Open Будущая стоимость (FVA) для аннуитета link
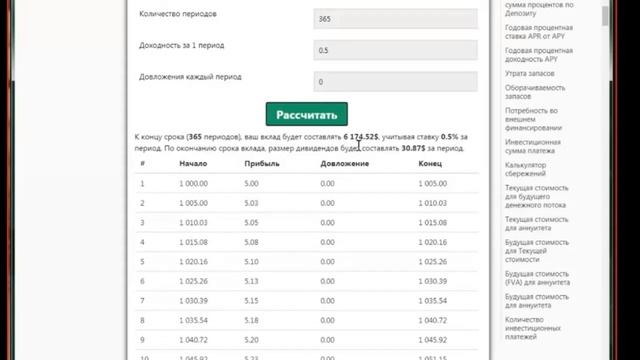 [x=537, y=278]
